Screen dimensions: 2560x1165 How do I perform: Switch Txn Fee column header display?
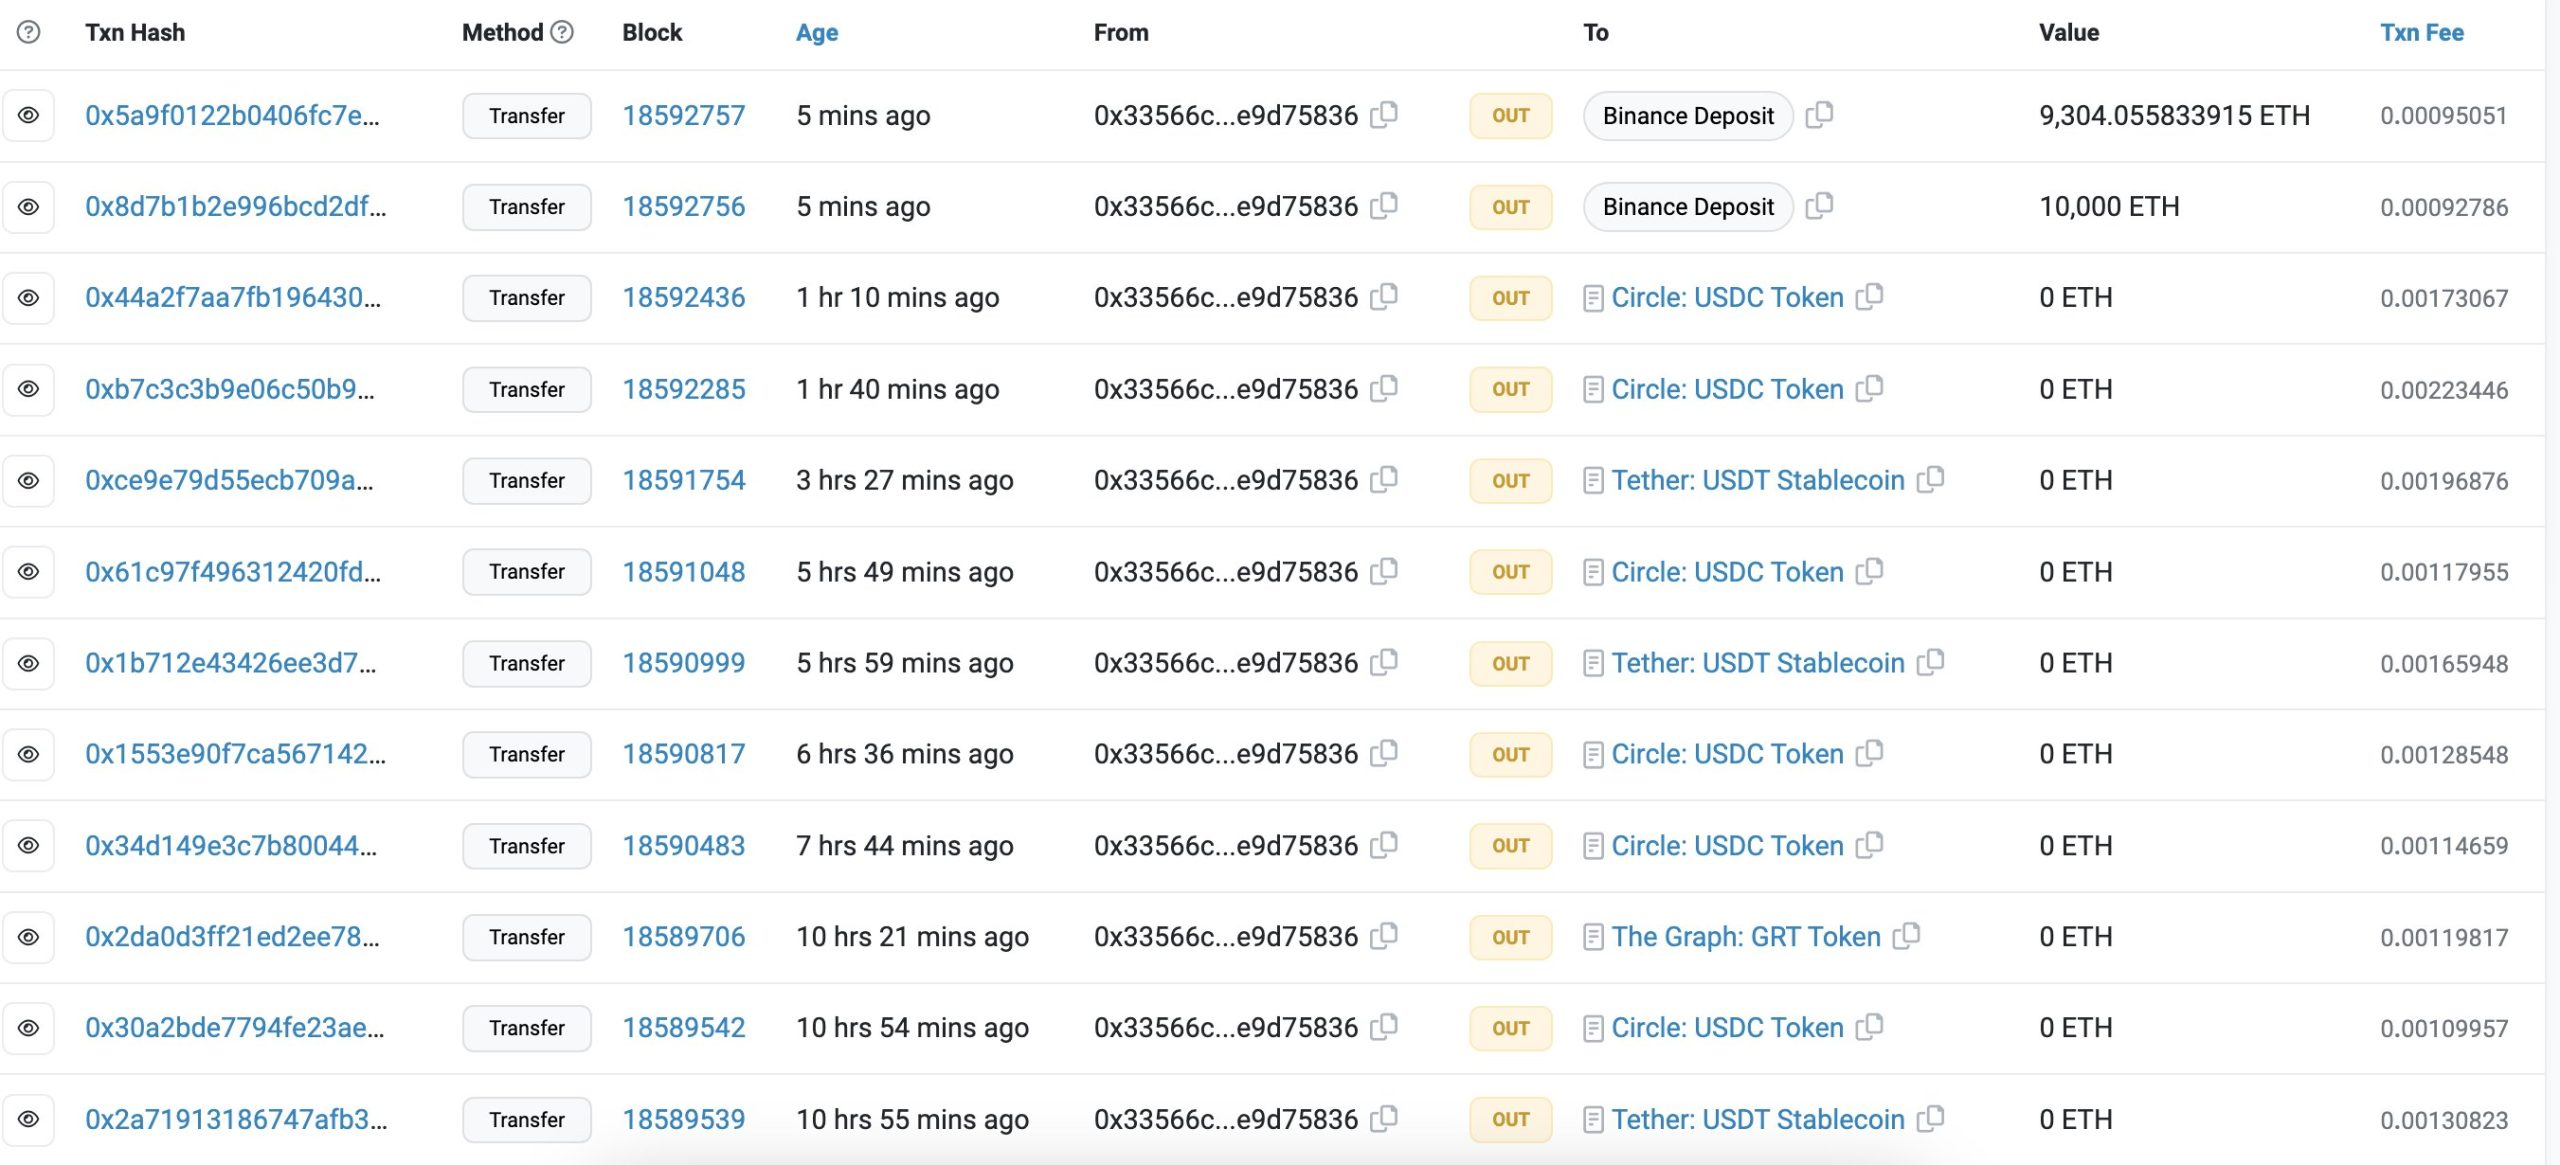click(x=2421, y=32)
